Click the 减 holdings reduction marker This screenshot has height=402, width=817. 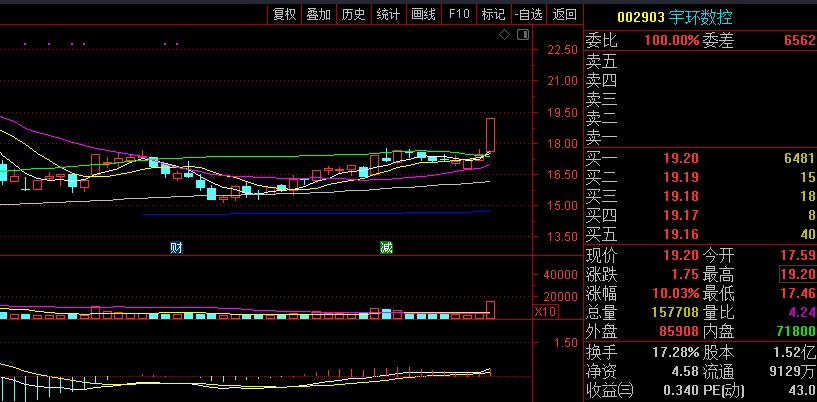click(386, 247)
